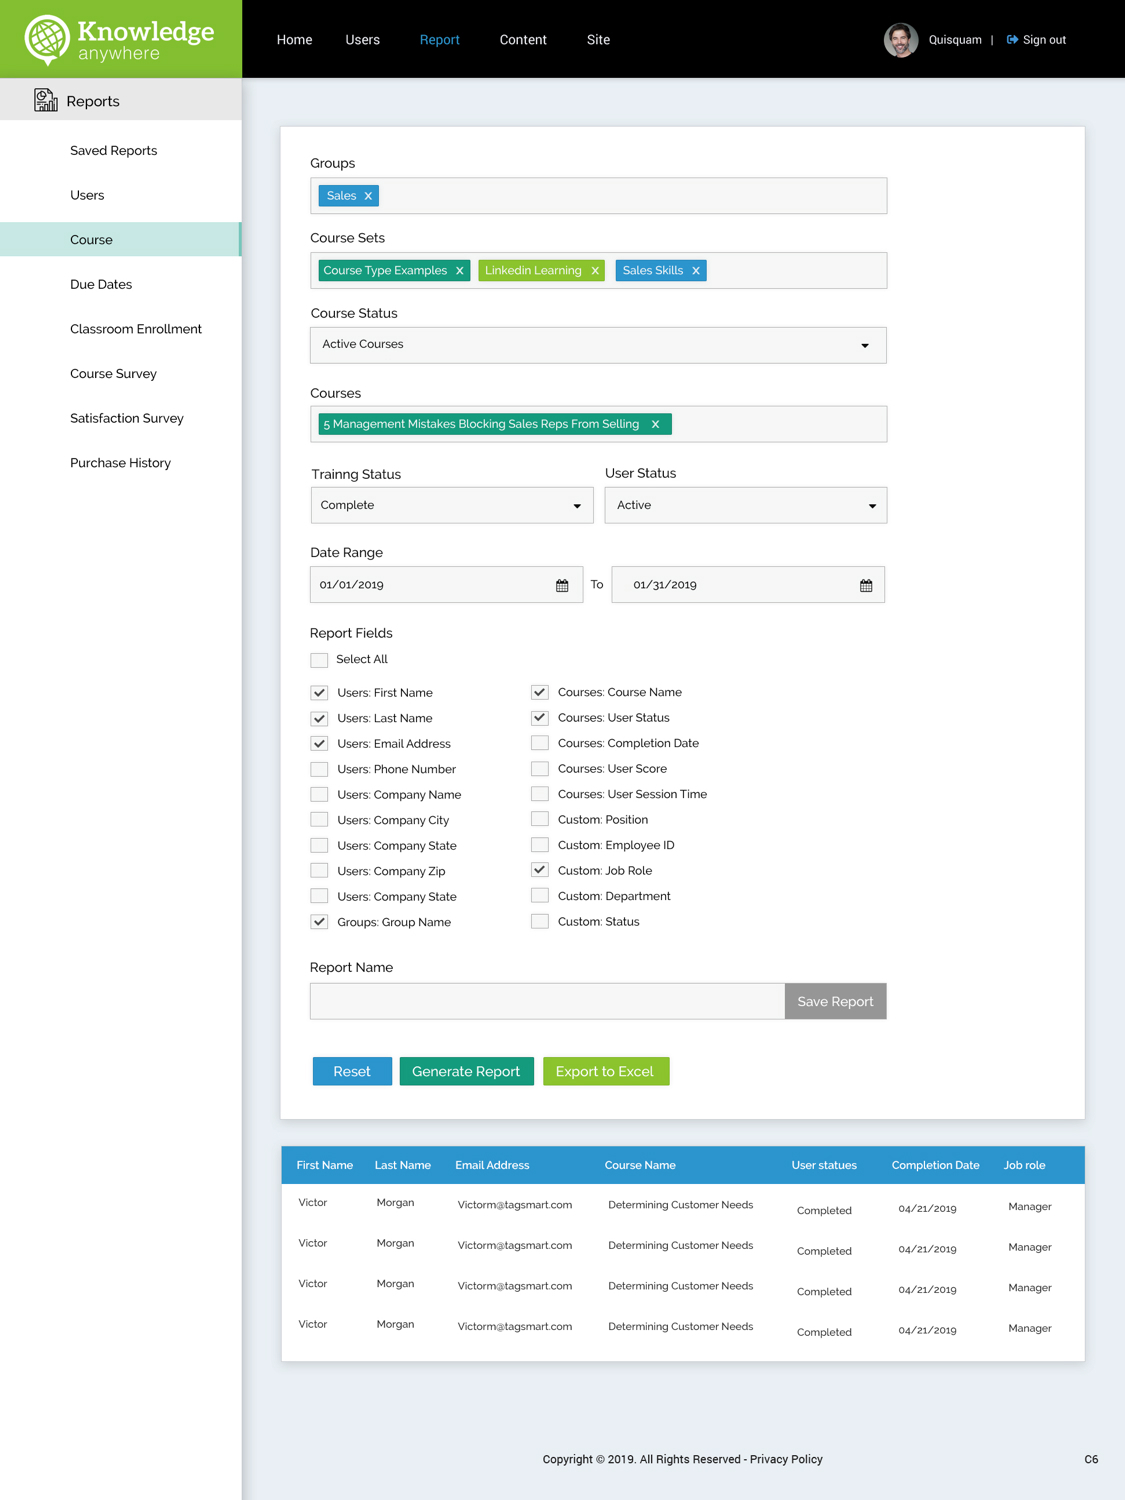Click the Knowledge Anywhere globe logo

coord(47,39)
